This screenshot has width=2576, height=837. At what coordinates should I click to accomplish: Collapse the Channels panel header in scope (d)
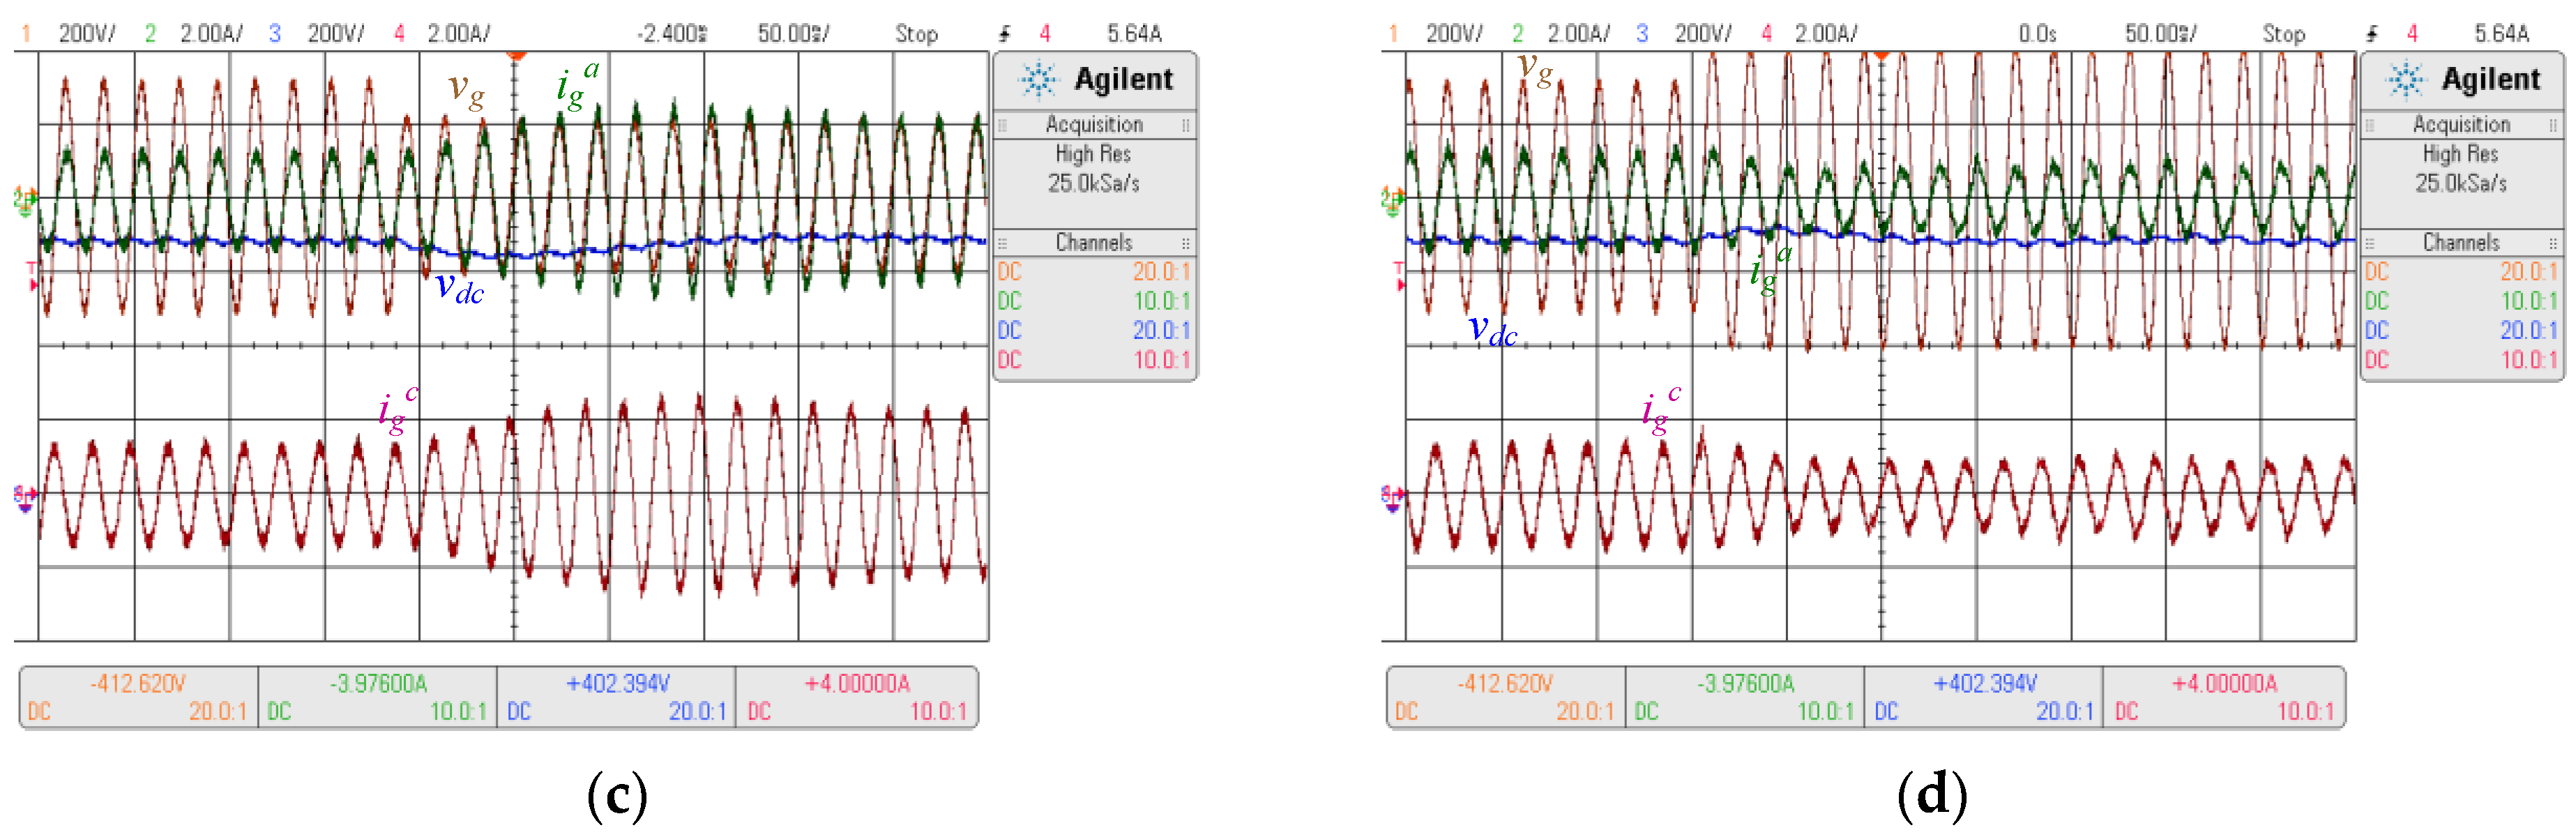click(x=2461, y=243)
